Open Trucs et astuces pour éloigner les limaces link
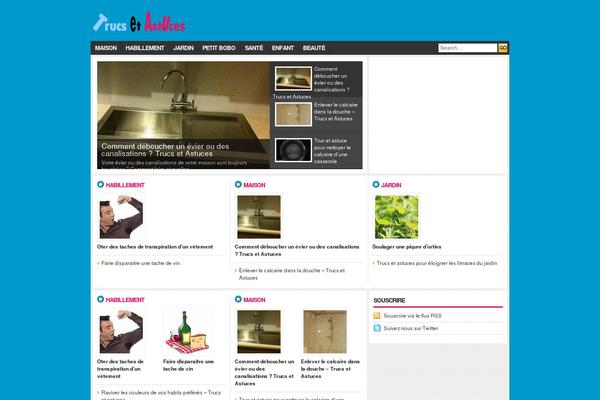 pyautogui.click(x=437, y=263)
